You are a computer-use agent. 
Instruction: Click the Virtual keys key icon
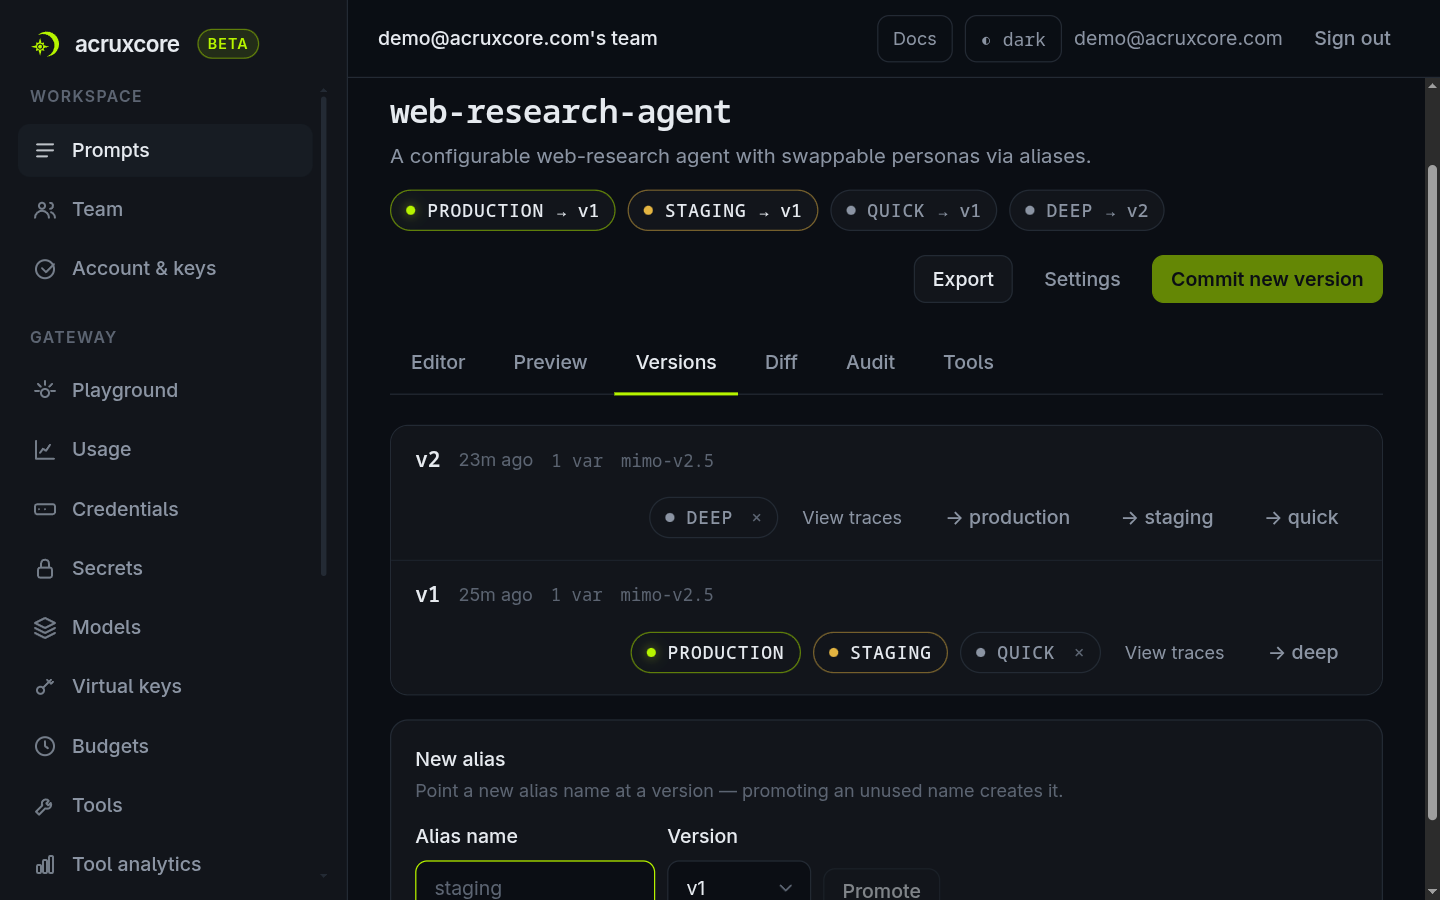45,686
